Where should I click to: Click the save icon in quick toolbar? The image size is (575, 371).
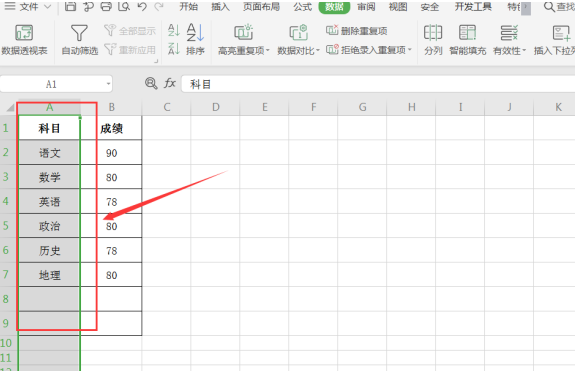coord(70,6)
